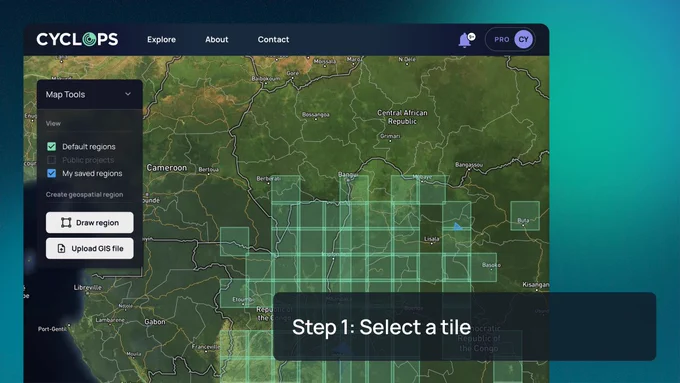Image resolution: width=680 pixels, height=383 pixels.
Task: Click the 'Gabon' map label
Action: coord(155,322)
